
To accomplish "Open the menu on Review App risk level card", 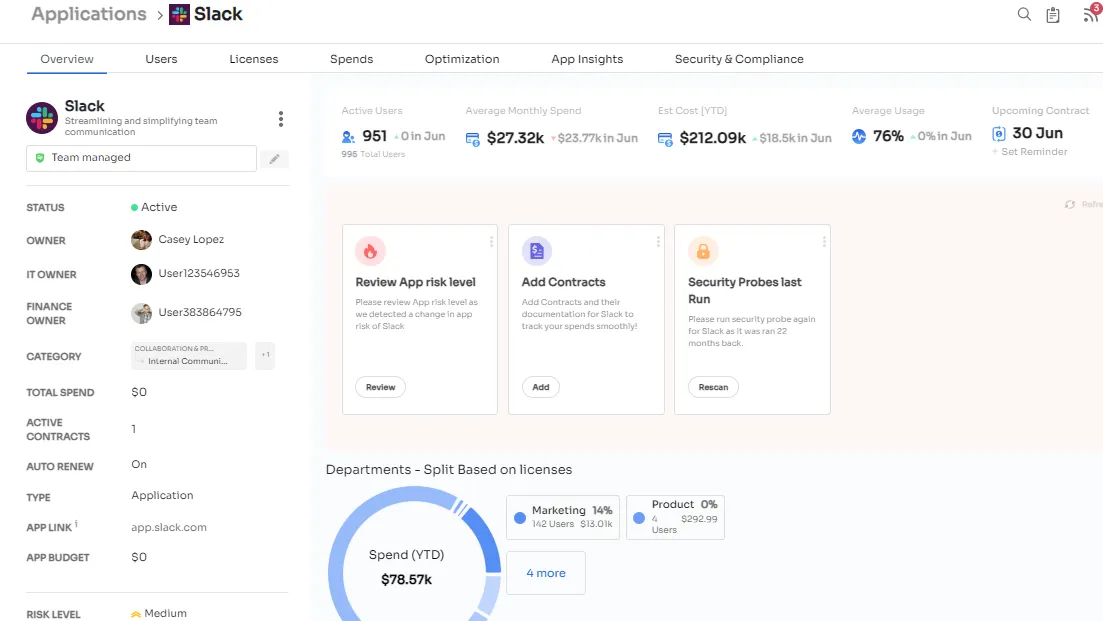I will click(491, 242).
